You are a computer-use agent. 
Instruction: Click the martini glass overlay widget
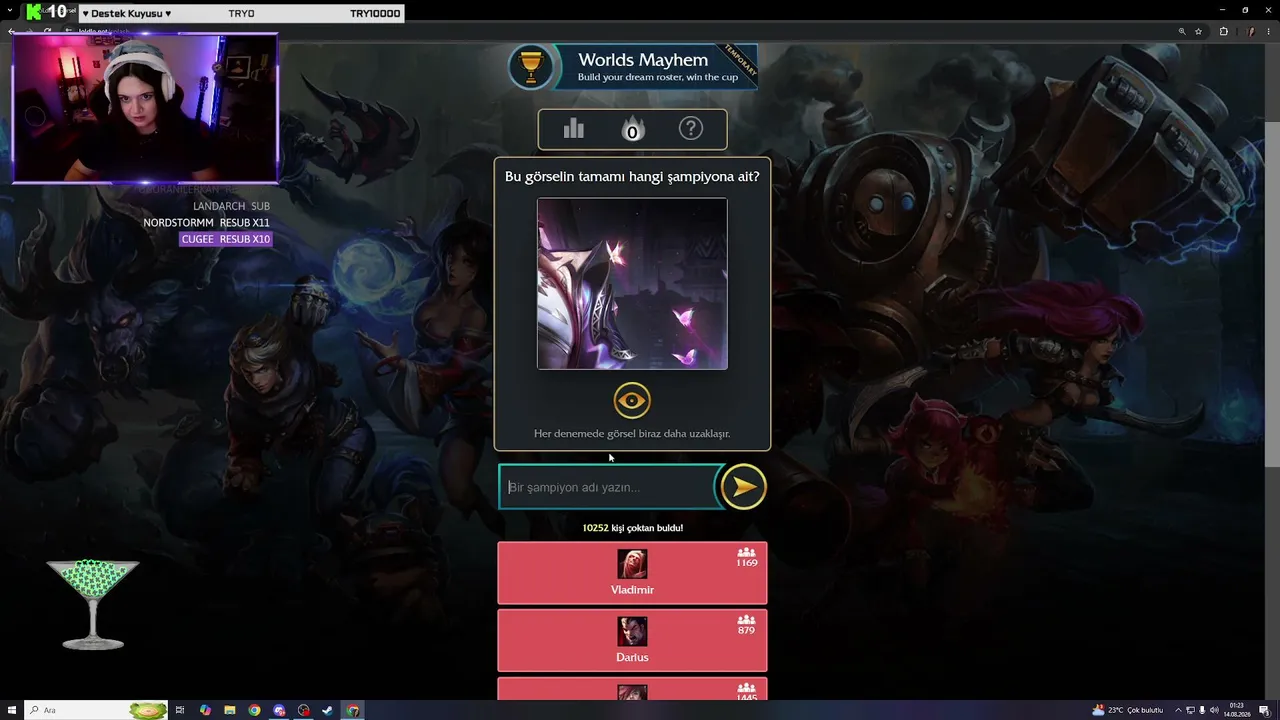pos(93,604)
